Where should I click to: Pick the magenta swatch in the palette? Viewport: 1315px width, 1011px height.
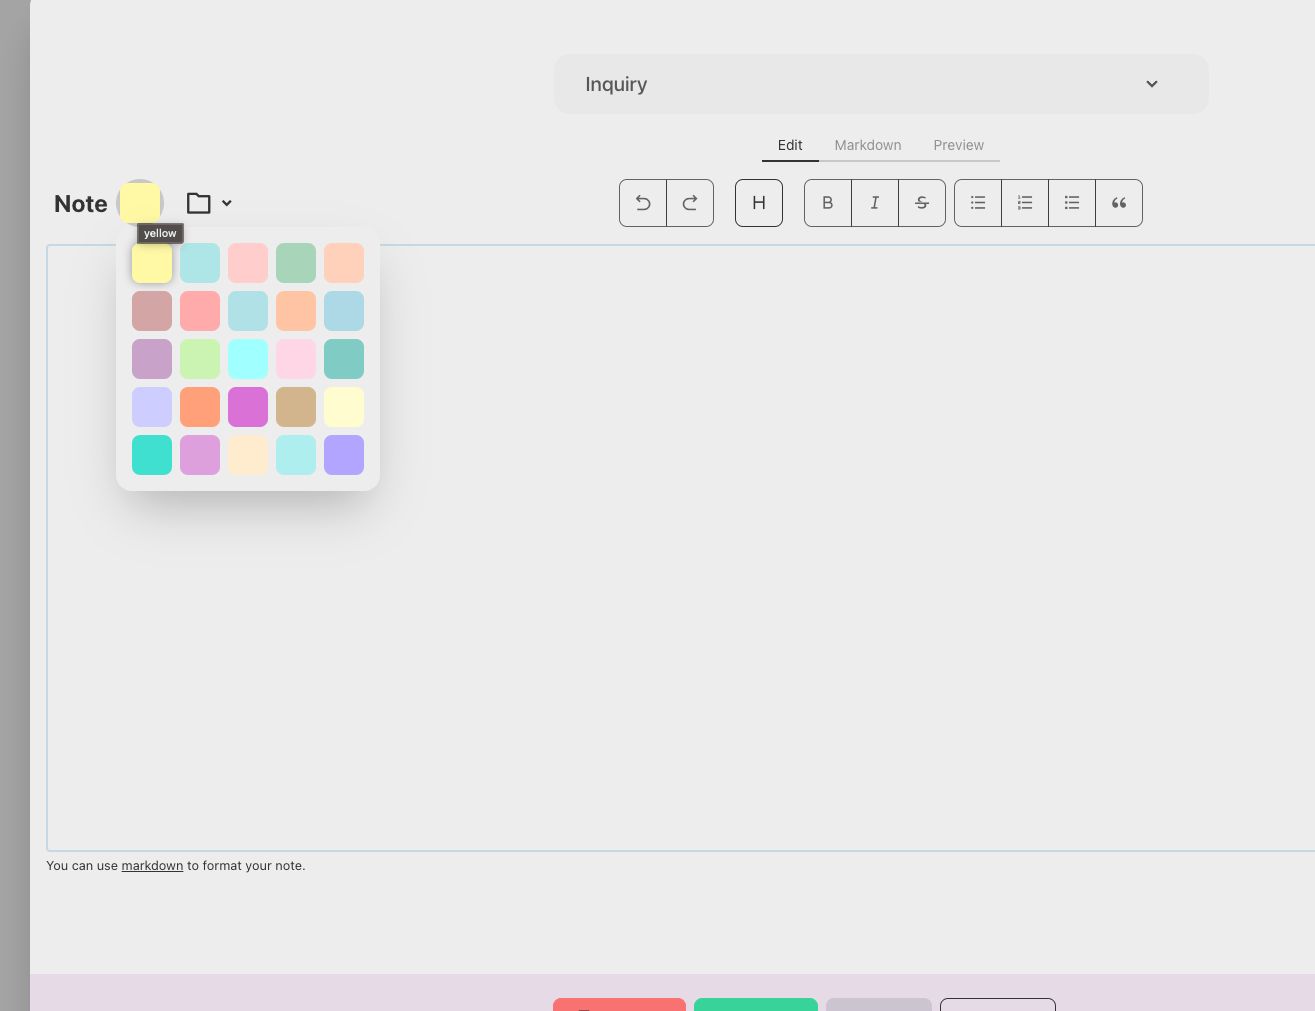click(x=248, y=407)
